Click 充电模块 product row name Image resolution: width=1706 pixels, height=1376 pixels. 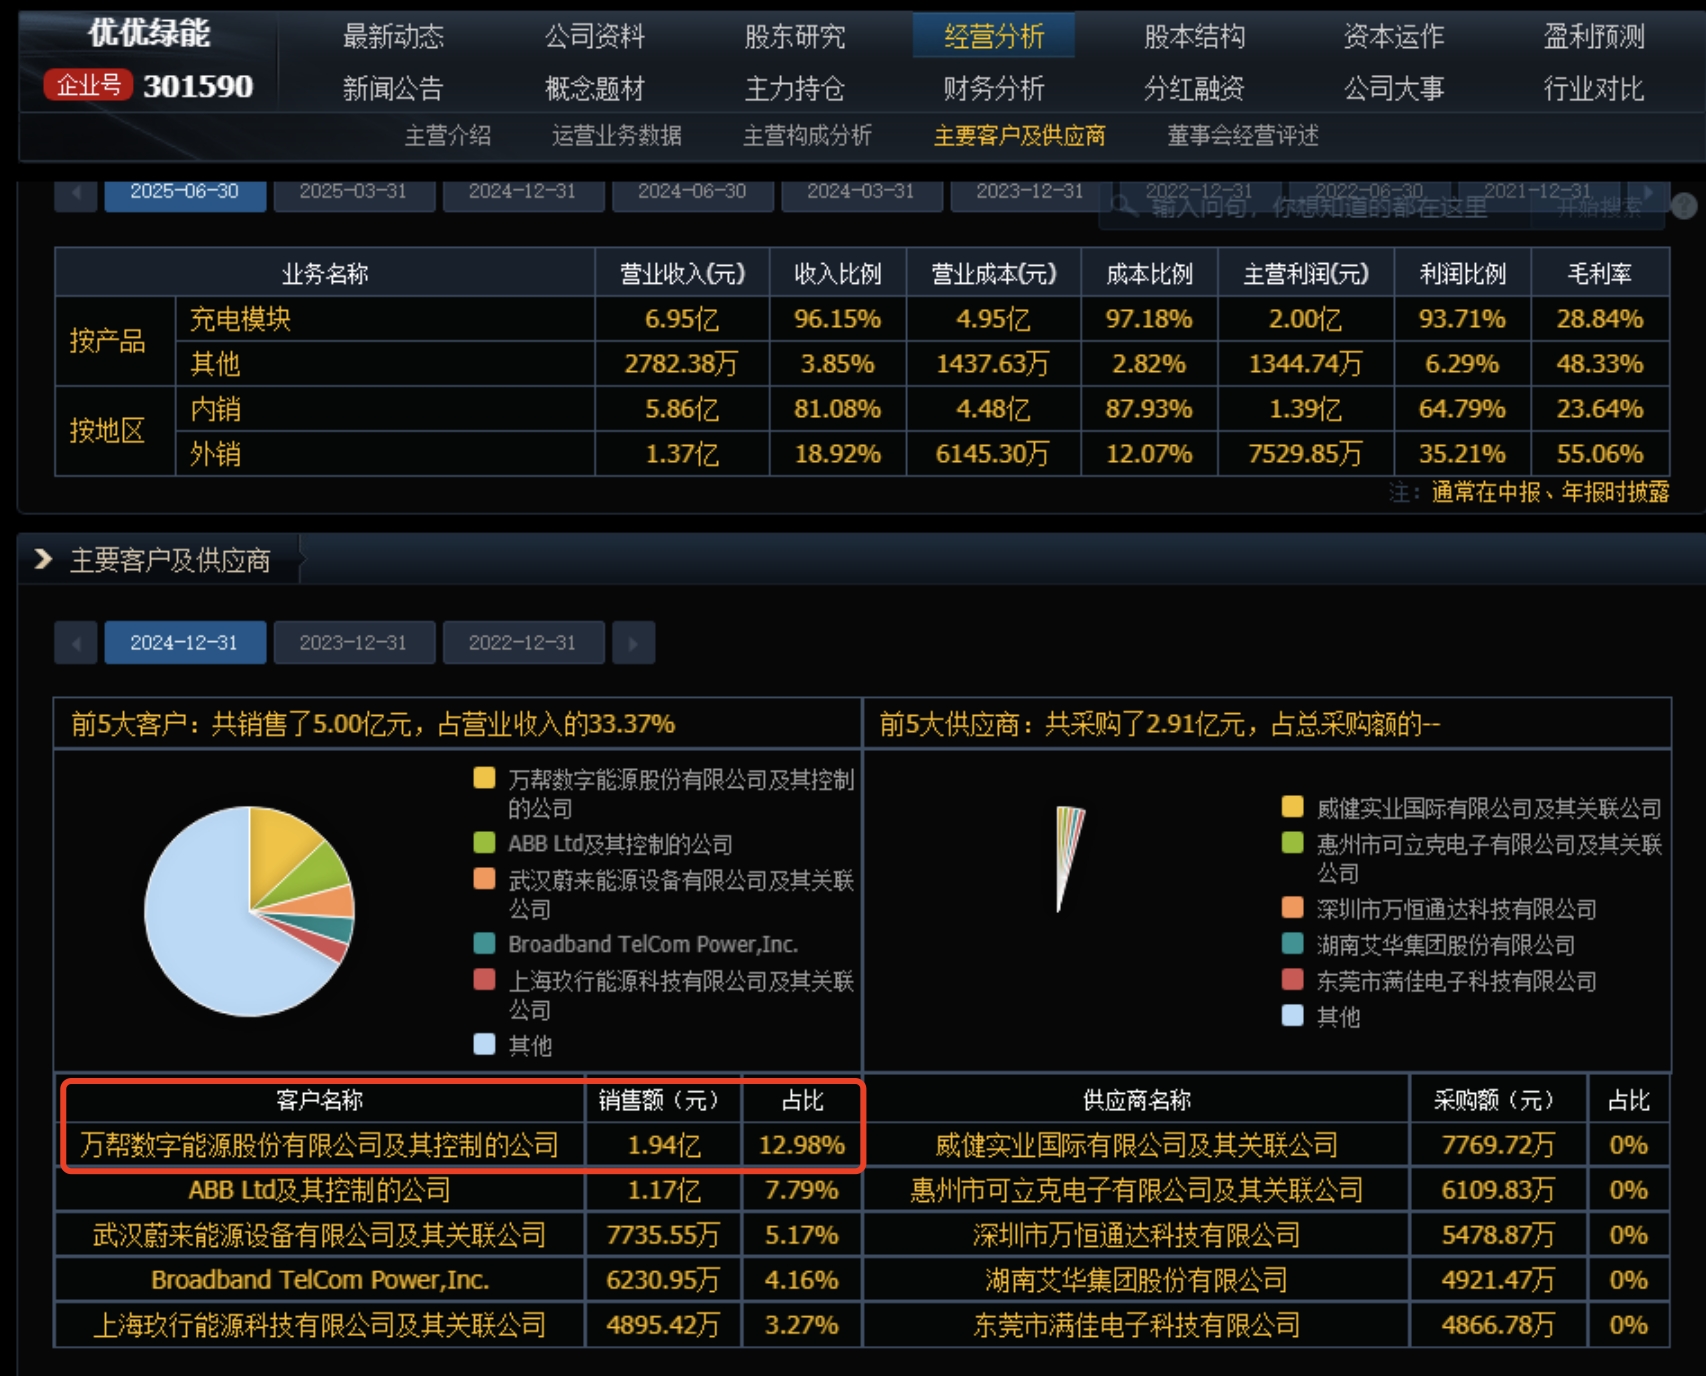[x=240, y=319]
